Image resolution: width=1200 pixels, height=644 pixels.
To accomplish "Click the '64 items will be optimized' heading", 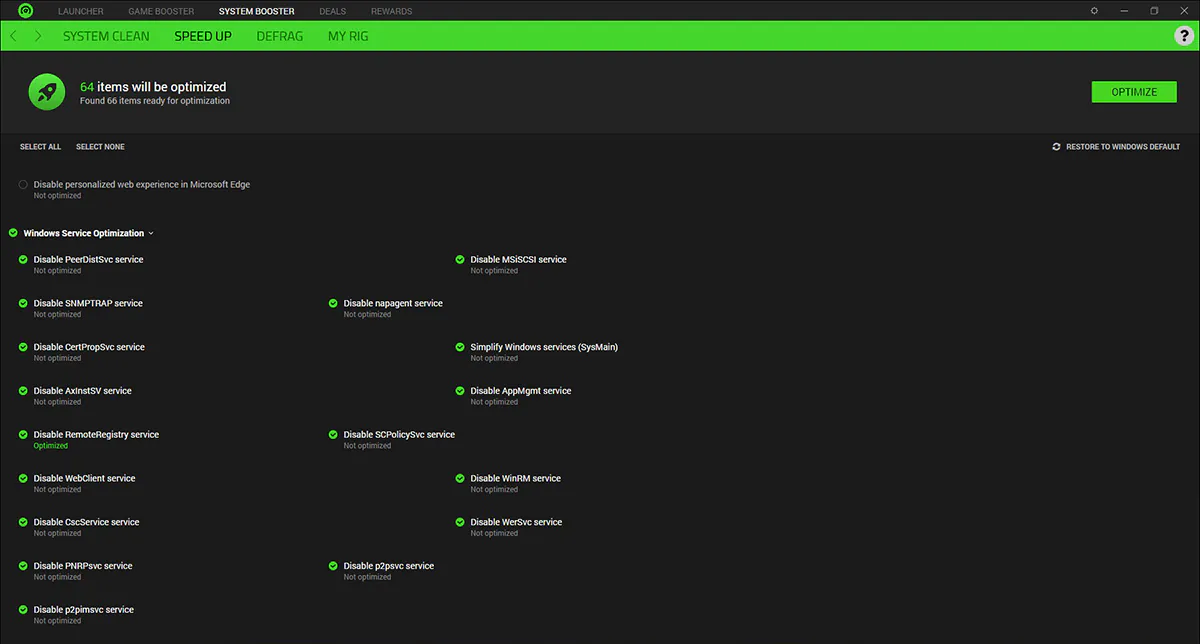I will [153, 87].
